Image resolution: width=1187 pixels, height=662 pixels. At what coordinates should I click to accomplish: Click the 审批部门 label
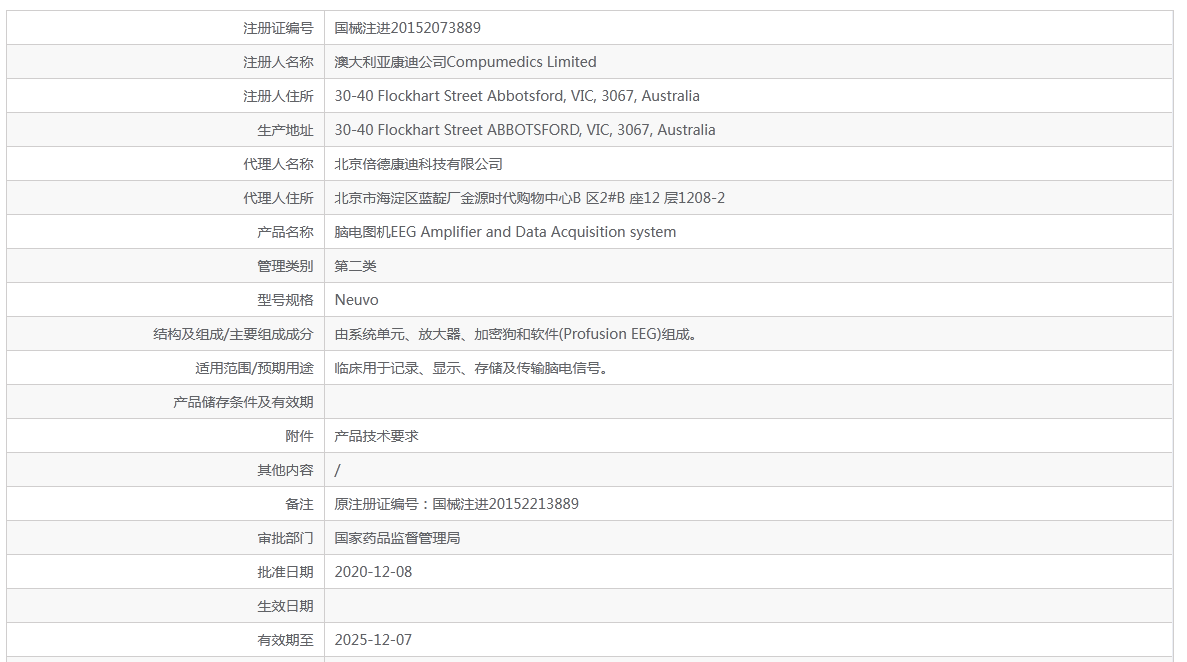285,539
